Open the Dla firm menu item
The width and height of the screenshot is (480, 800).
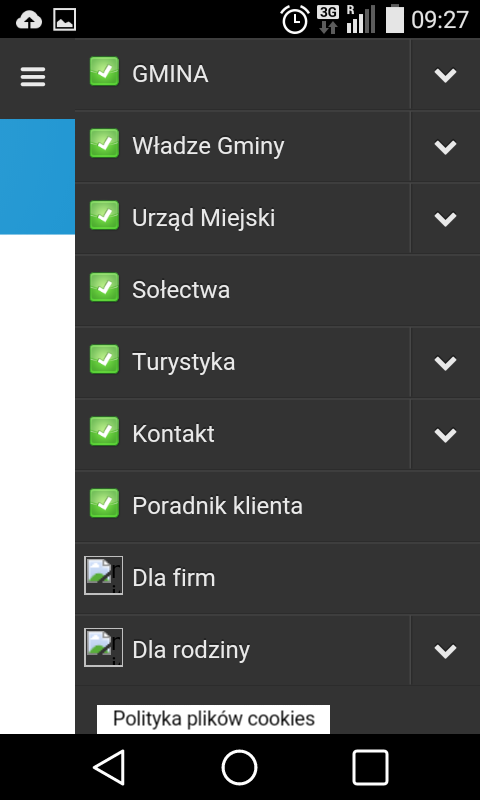click(x=277, y=578)
